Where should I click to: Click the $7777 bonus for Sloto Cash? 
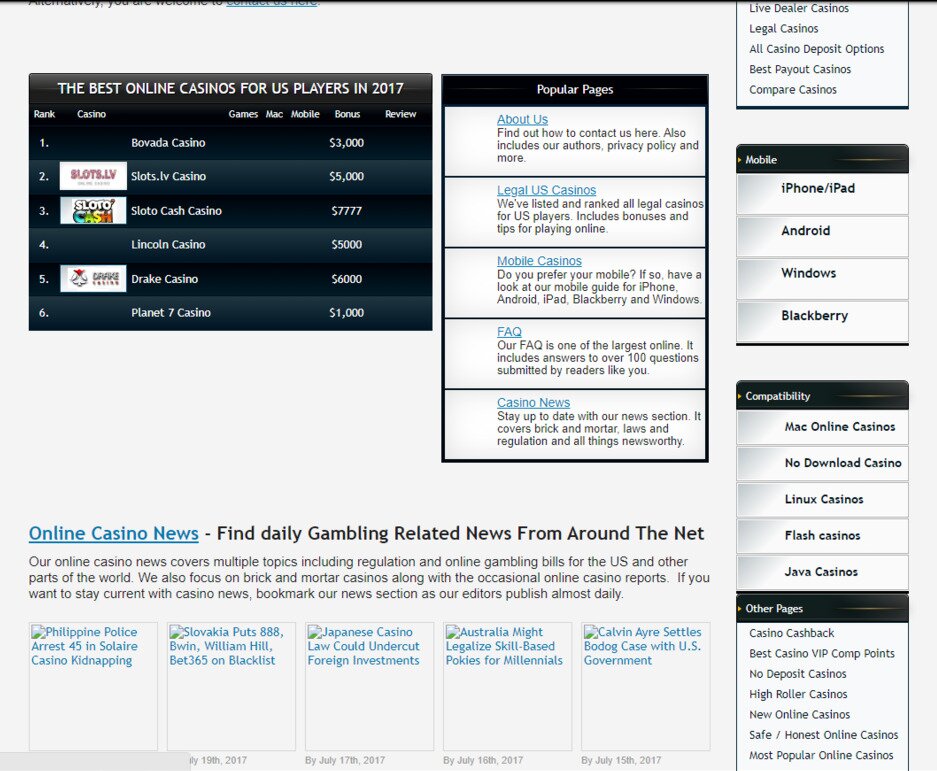coord(347,210)
